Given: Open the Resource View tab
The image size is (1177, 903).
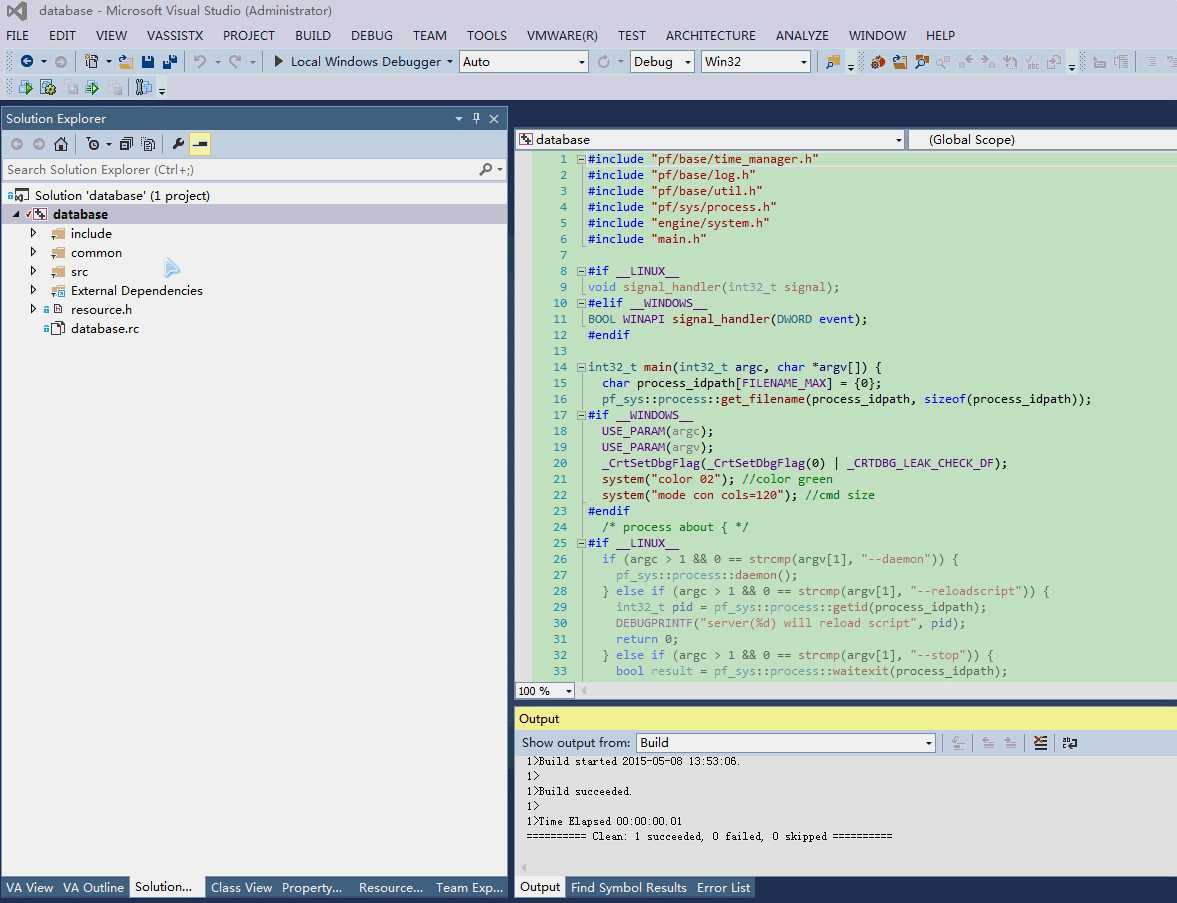Looking at the screenshot, I should [x=390, y=888].
